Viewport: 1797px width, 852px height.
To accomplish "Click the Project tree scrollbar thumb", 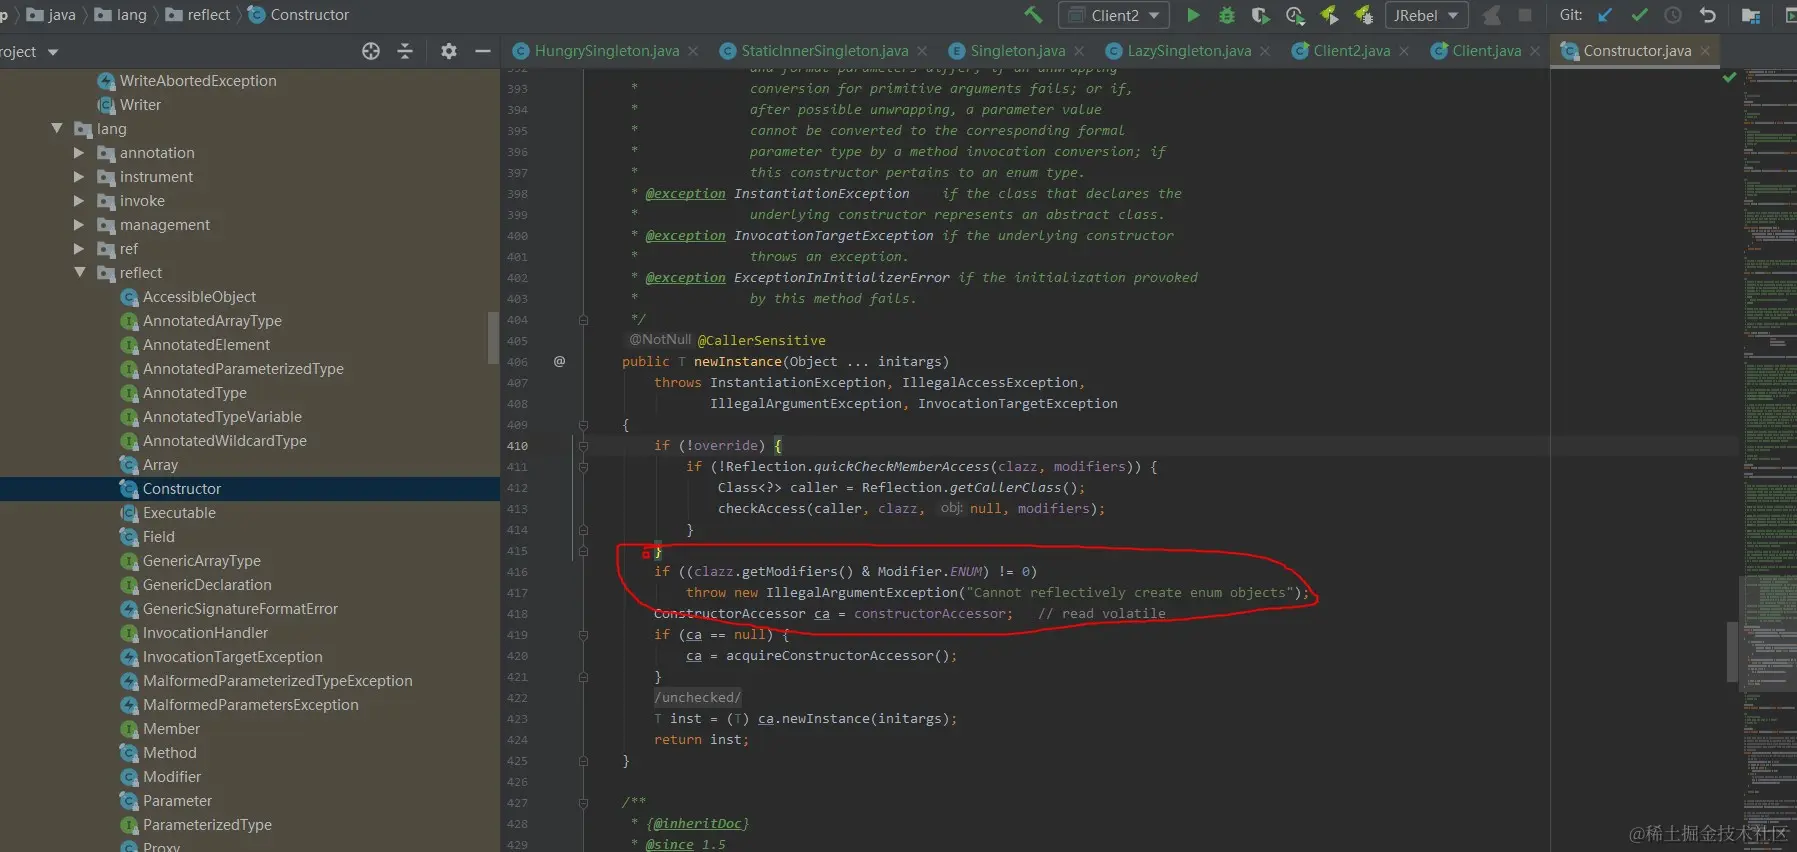I will 492,337.
